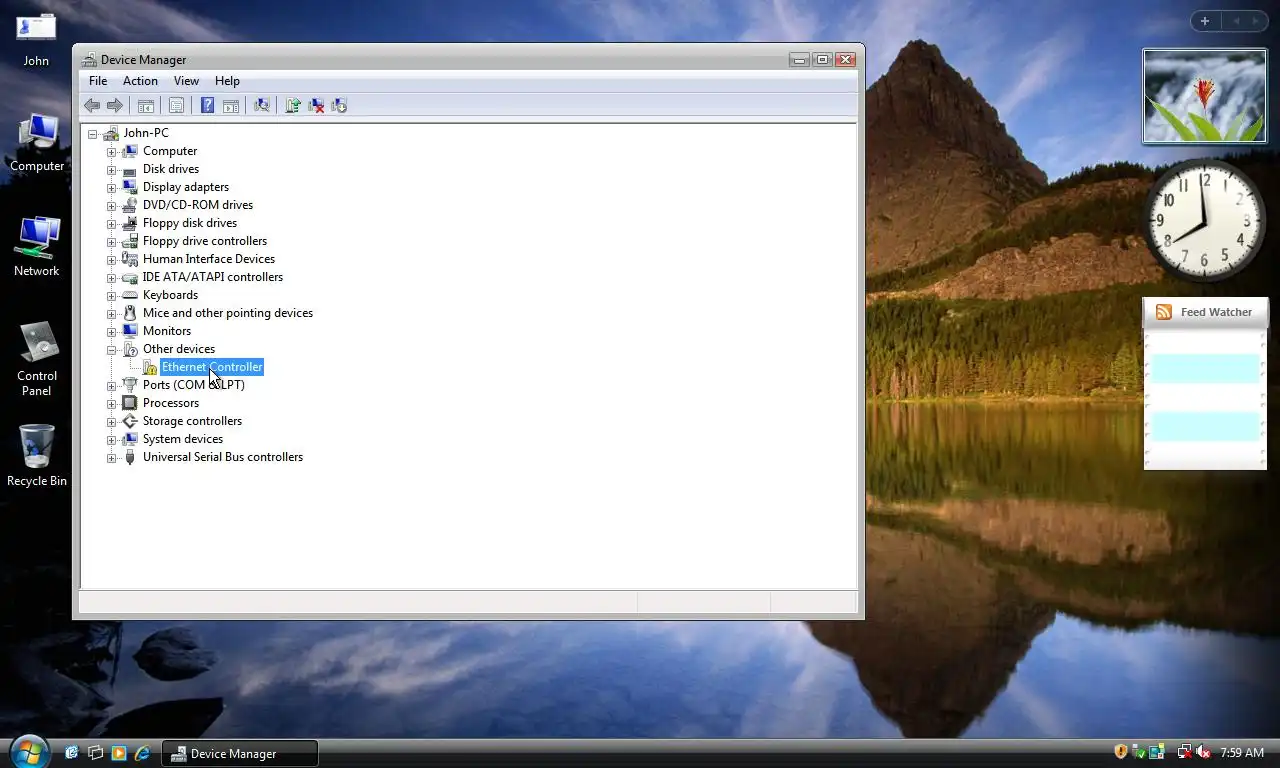Collapse the Other devices category
Viewport: 1280px width, 768px height.
(112, 349)
